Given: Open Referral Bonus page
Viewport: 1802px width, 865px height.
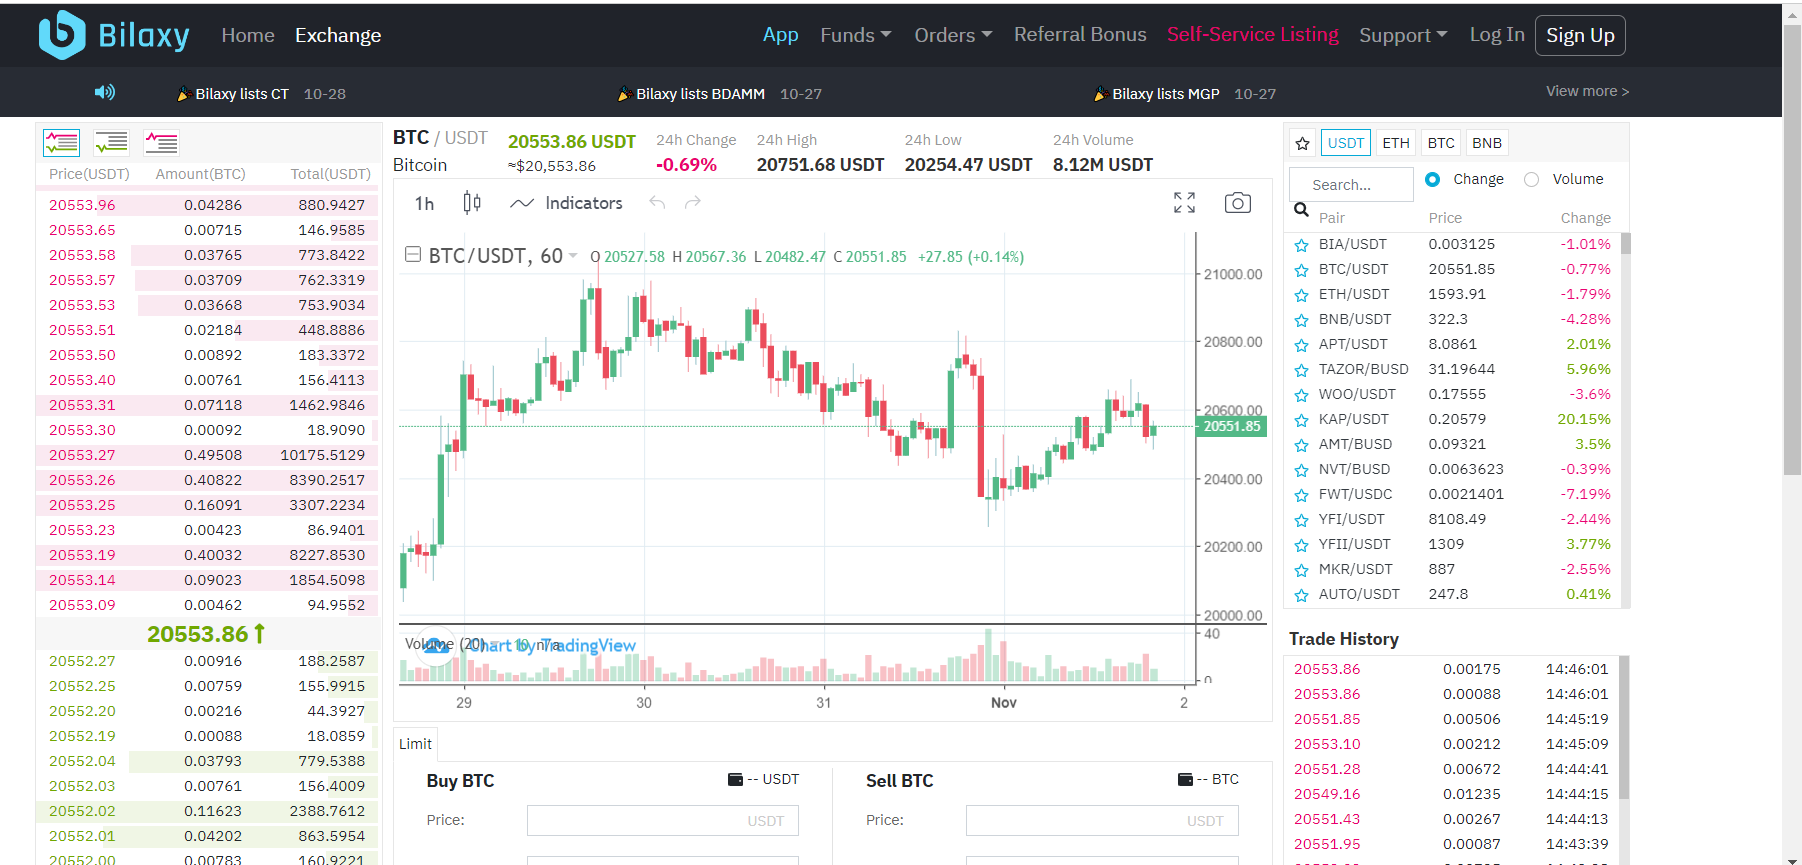Looking at the screenshot, I should (1080, 35).
